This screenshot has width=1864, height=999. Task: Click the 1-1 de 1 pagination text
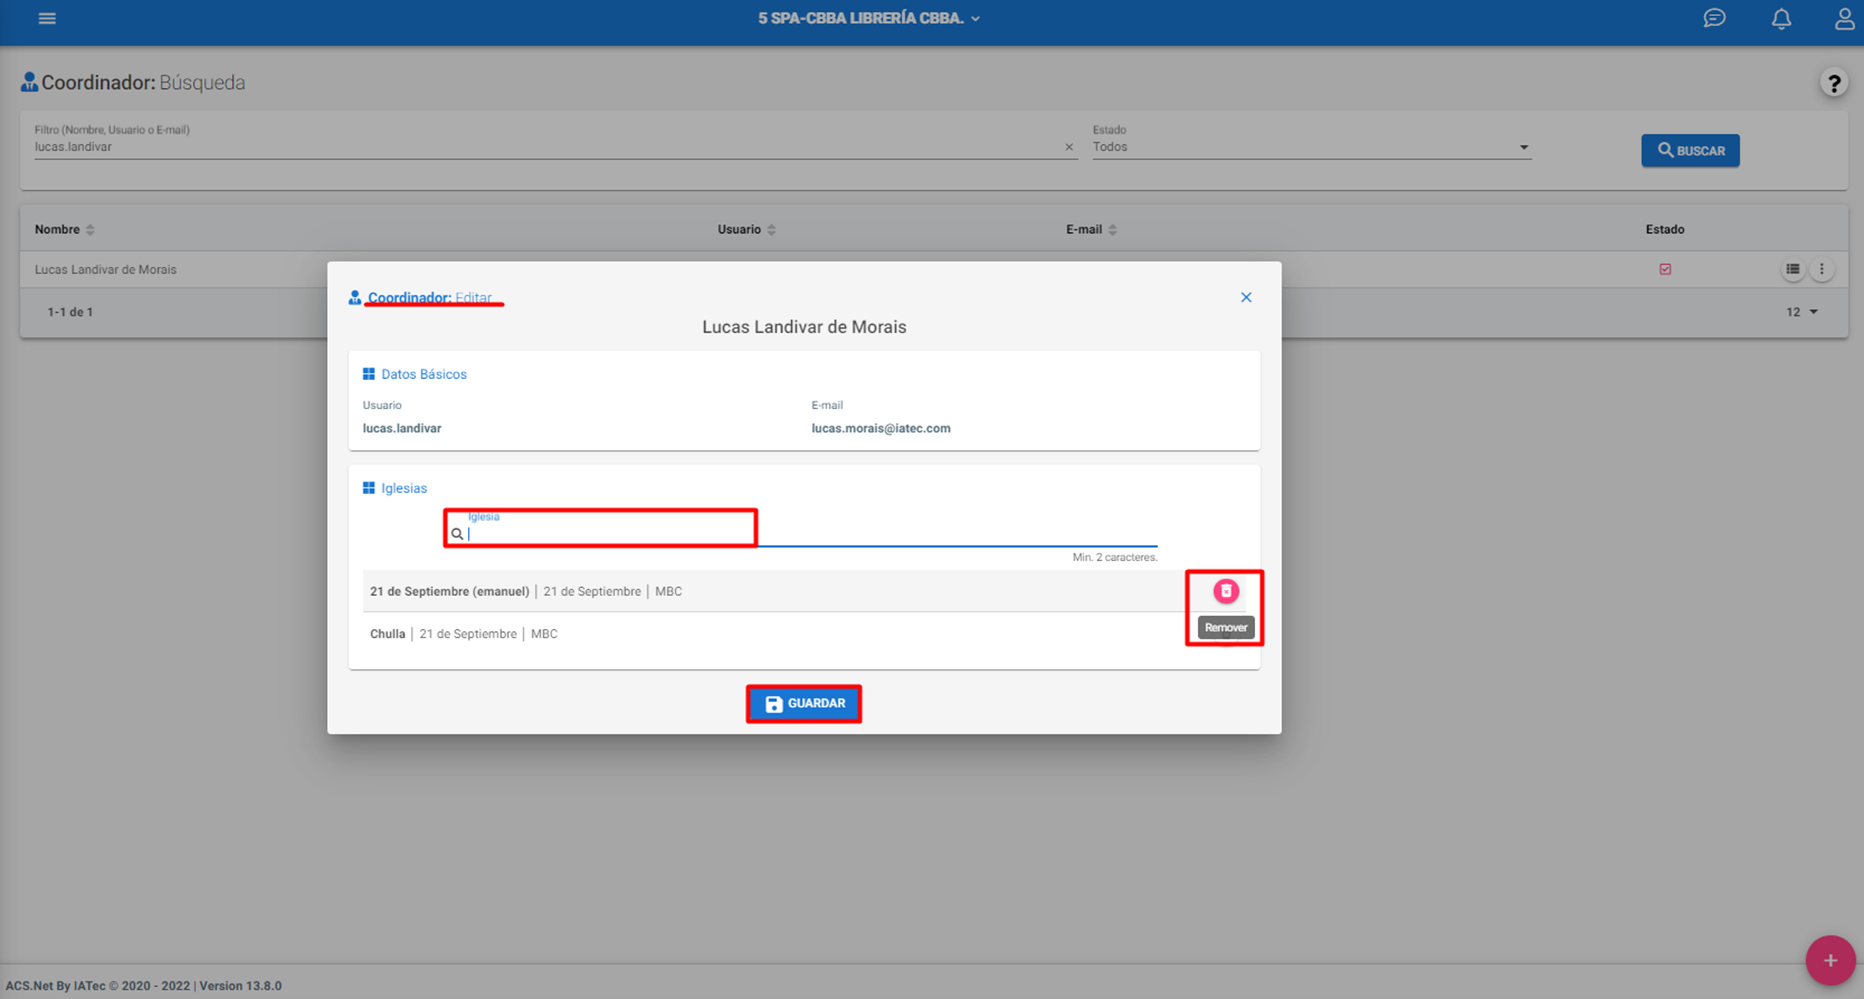[70, 312]
